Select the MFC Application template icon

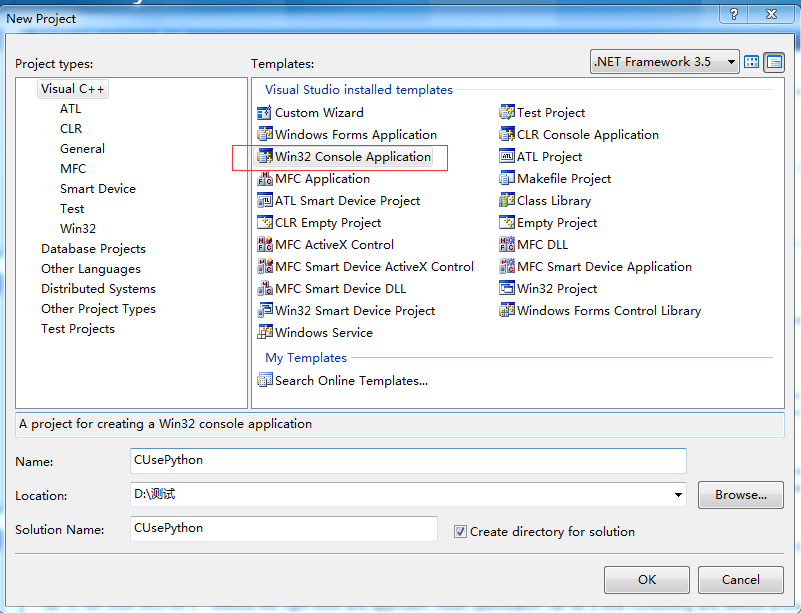tap(264, 178)
